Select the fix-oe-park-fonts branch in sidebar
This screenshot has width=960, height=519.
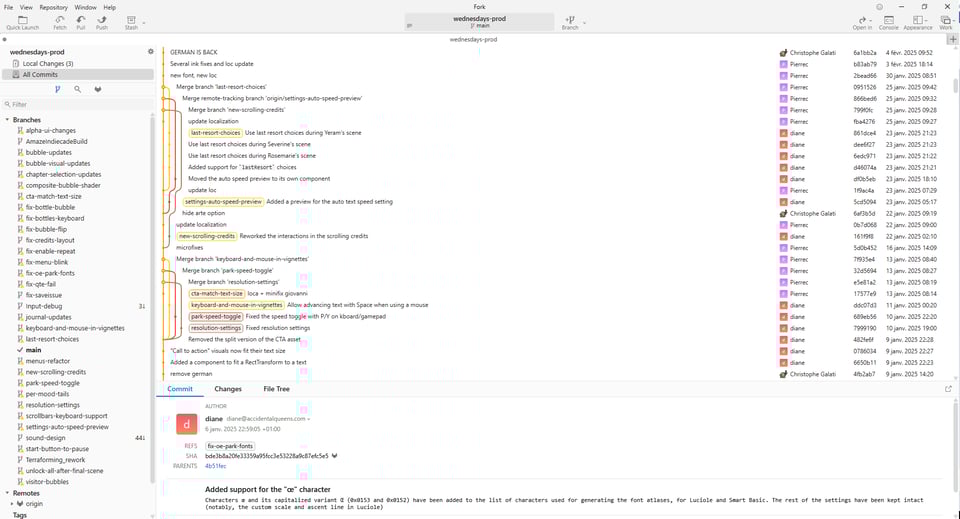click(50, 273)
